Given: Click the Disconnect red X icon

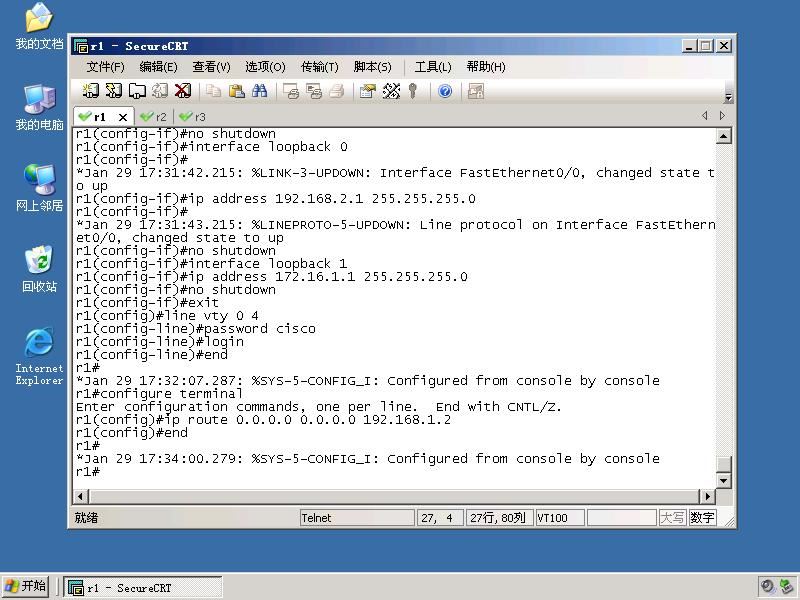Looking at the screenshot, I should coord(183,91).
